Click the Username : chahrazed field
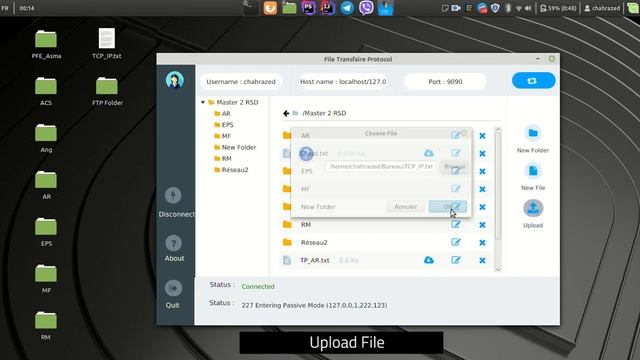 click(241, 82)
